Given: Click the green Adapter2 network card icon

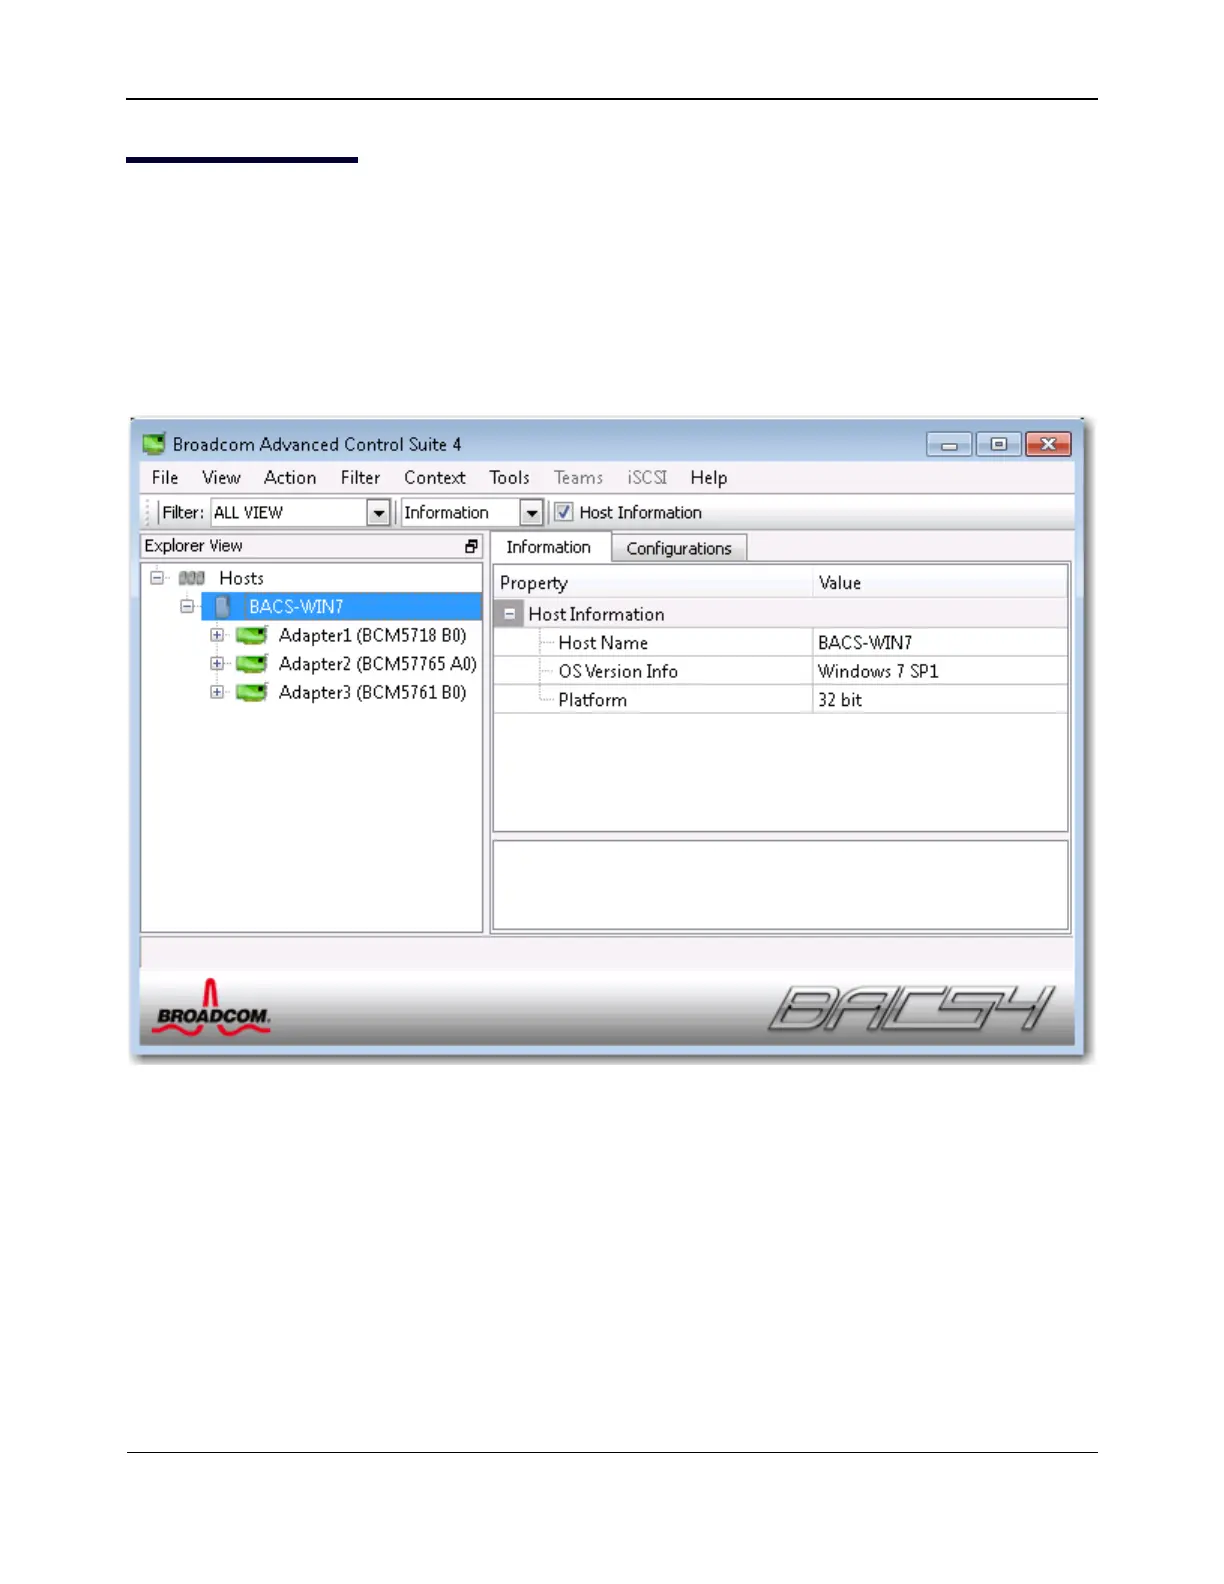Looking at the screenshot, I should (251, 664).
